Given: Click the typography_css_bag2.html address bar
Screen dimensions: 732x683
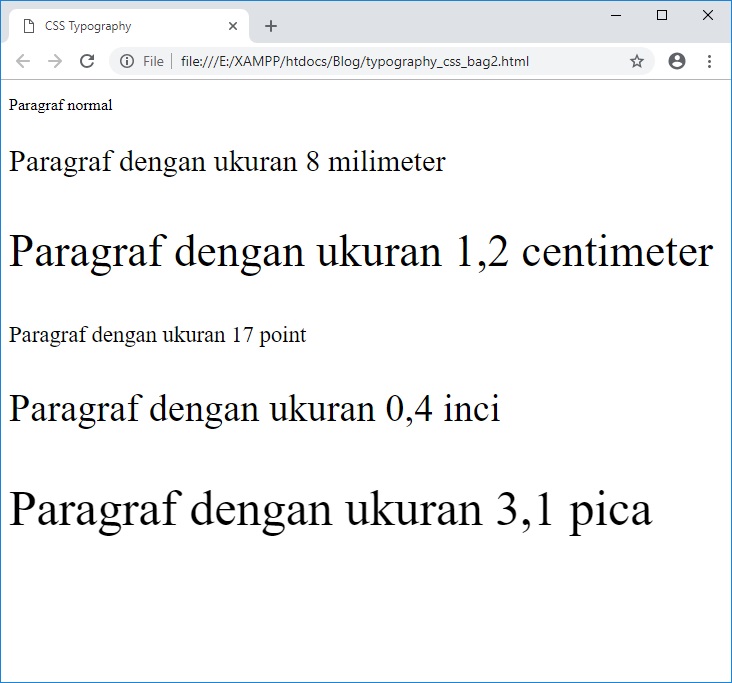Looking at the screenshot, I should click(355, 61).
